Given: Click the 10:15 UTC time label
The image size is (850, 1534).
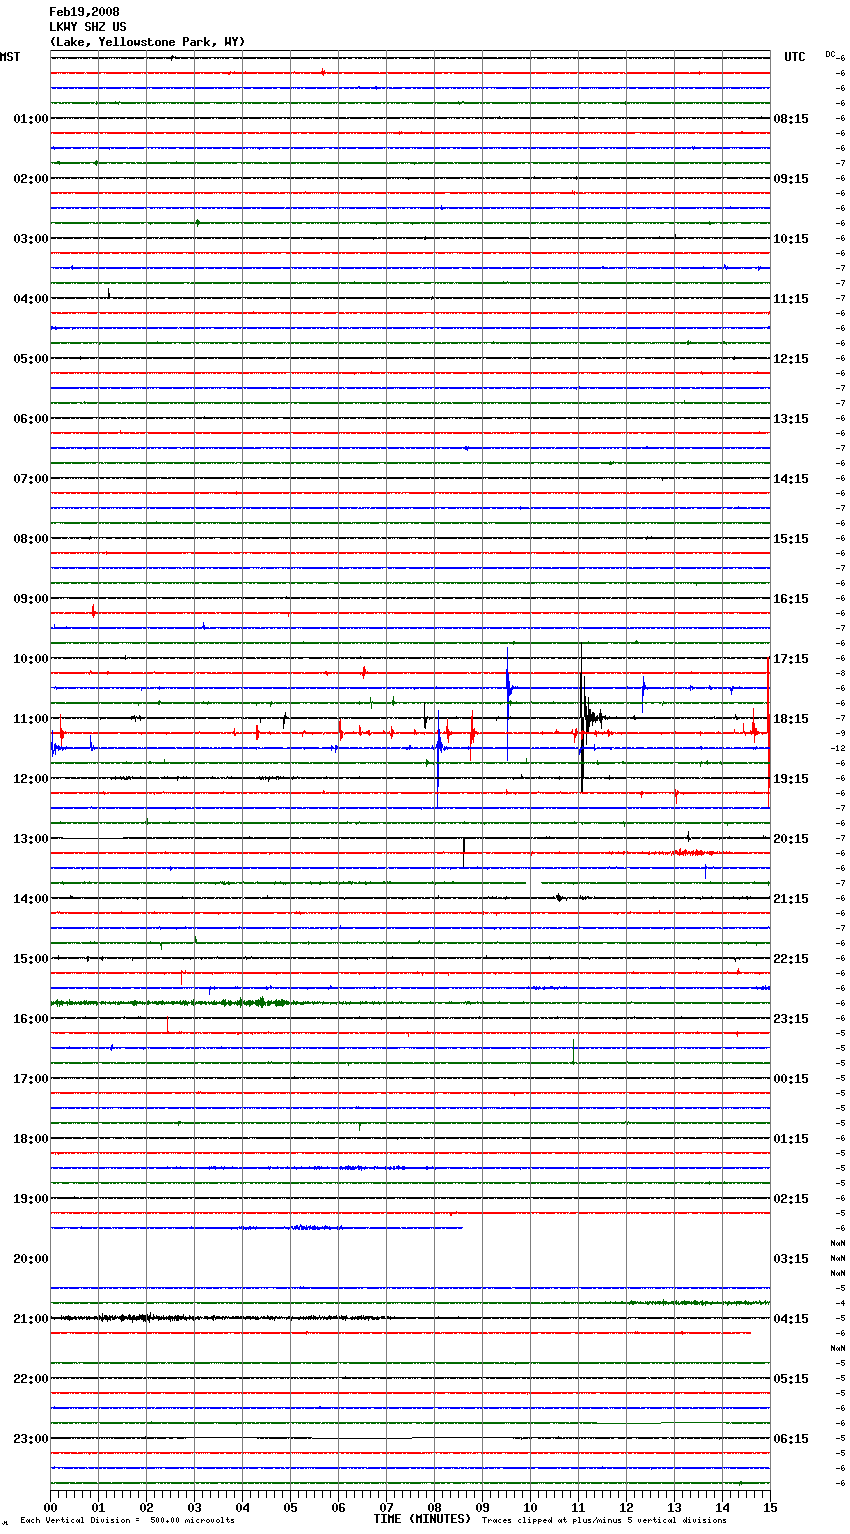Looking at the screenshot, I should point(791,239).
